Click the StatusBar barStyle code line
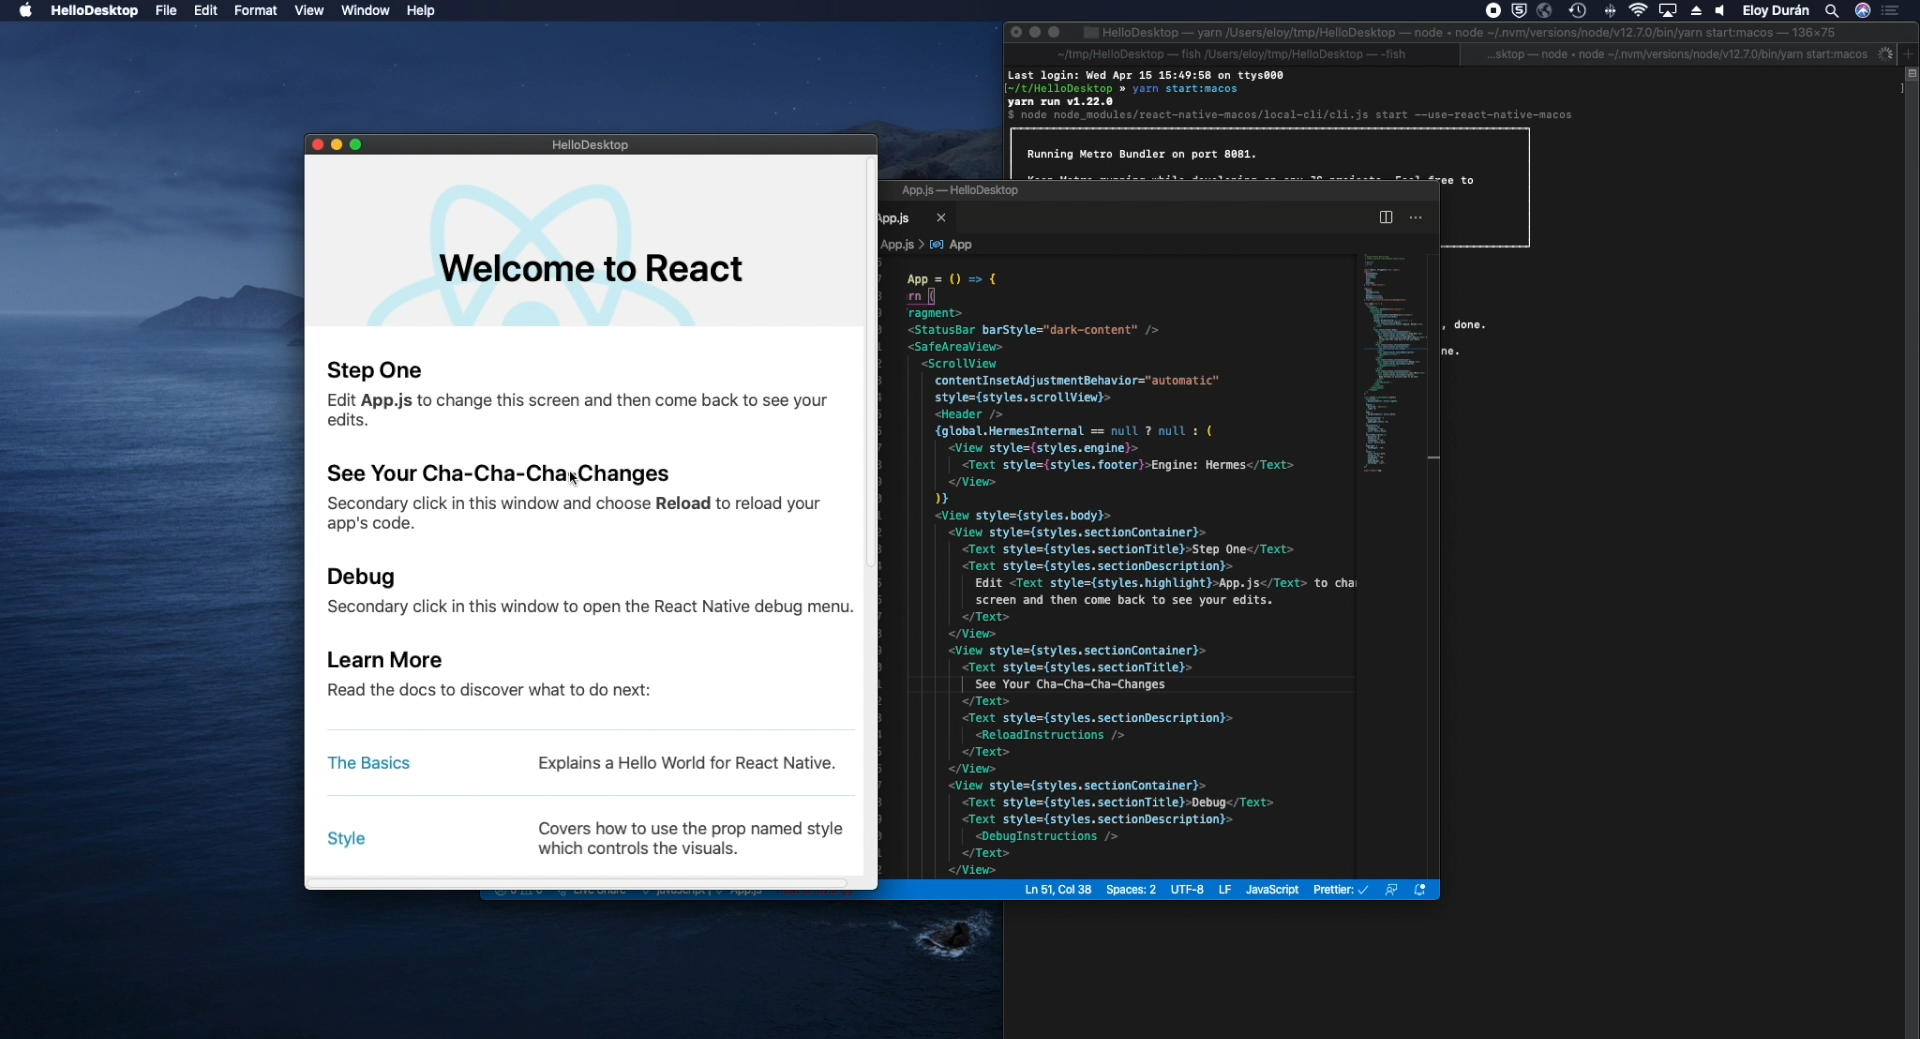 point(1033,330)
